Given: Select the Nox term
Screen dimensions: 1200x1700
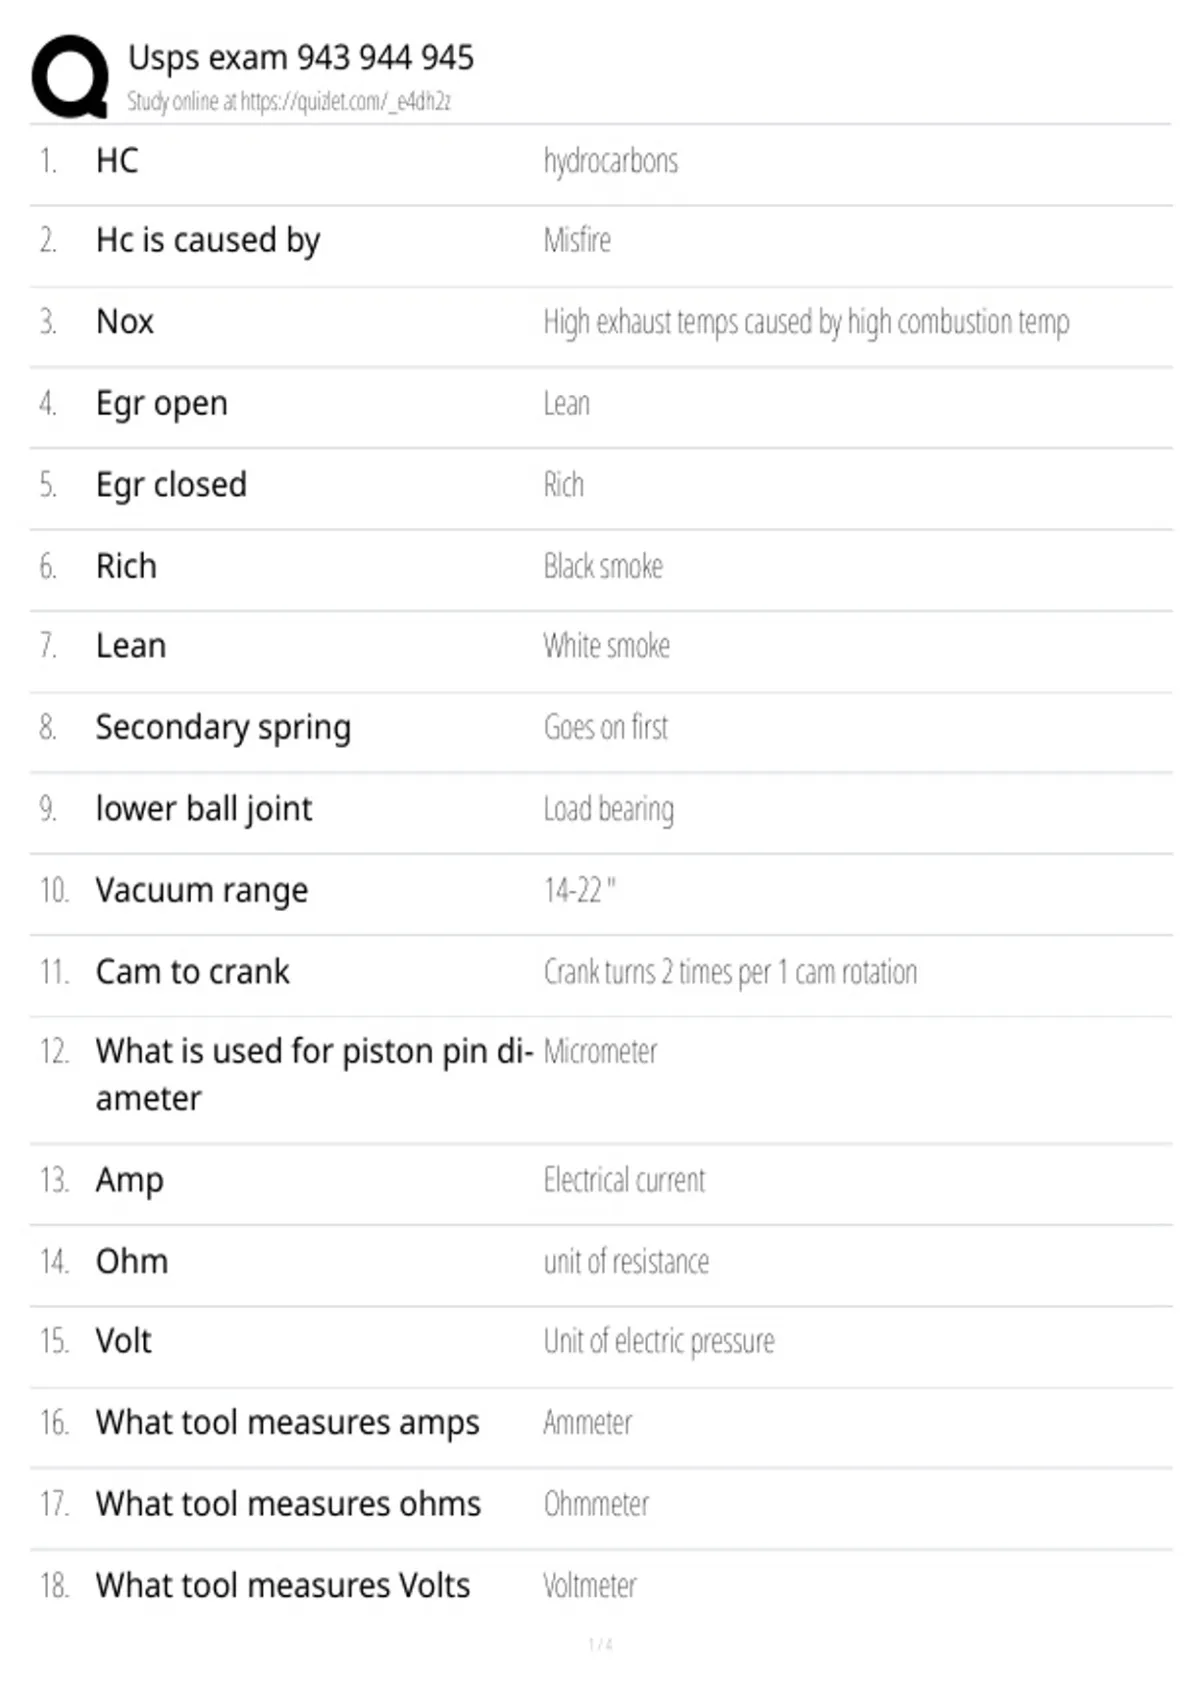Looking at the screenshot, I should click(125, 322).
